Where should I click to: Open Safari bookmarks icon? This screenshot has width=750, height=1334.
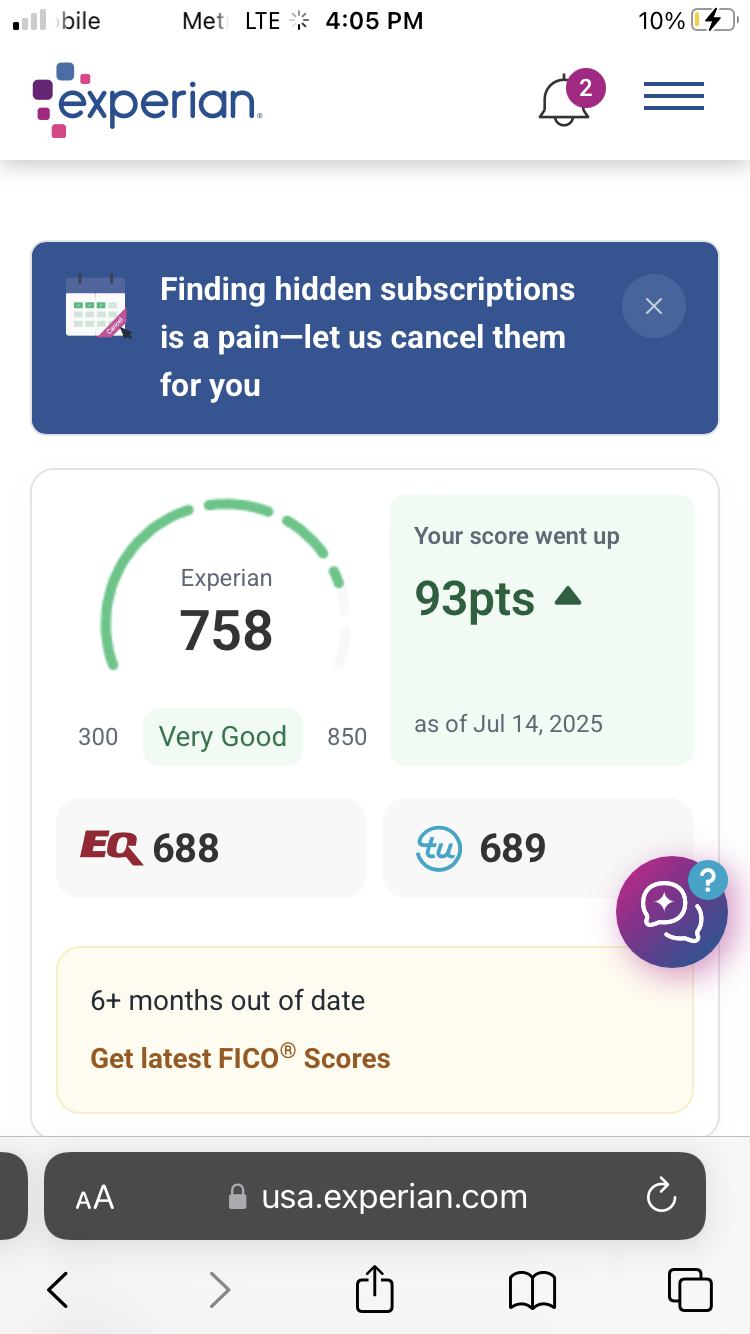coord(532,1290)
